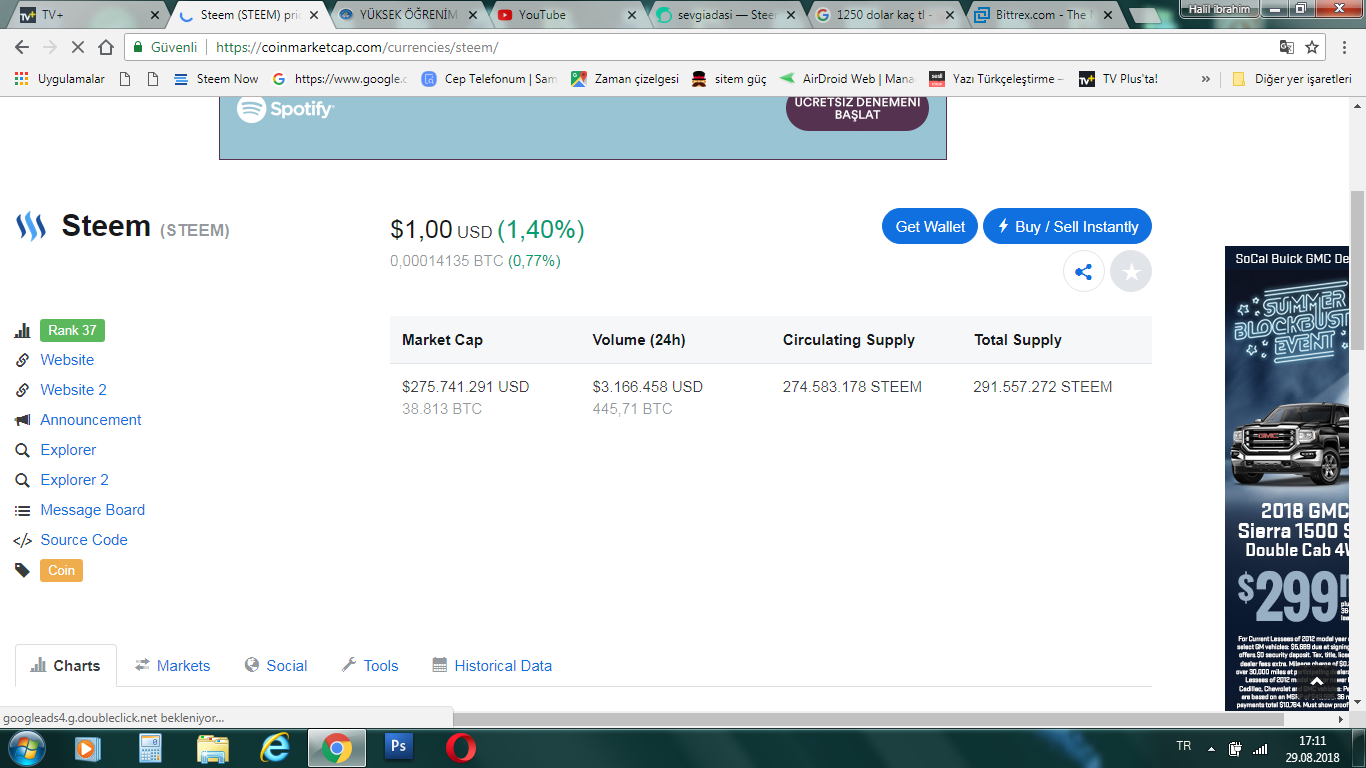Open the clock showing 17:11
Image resolution: width=1366 pixels, height=768 pixels.
coord(1312,748)
